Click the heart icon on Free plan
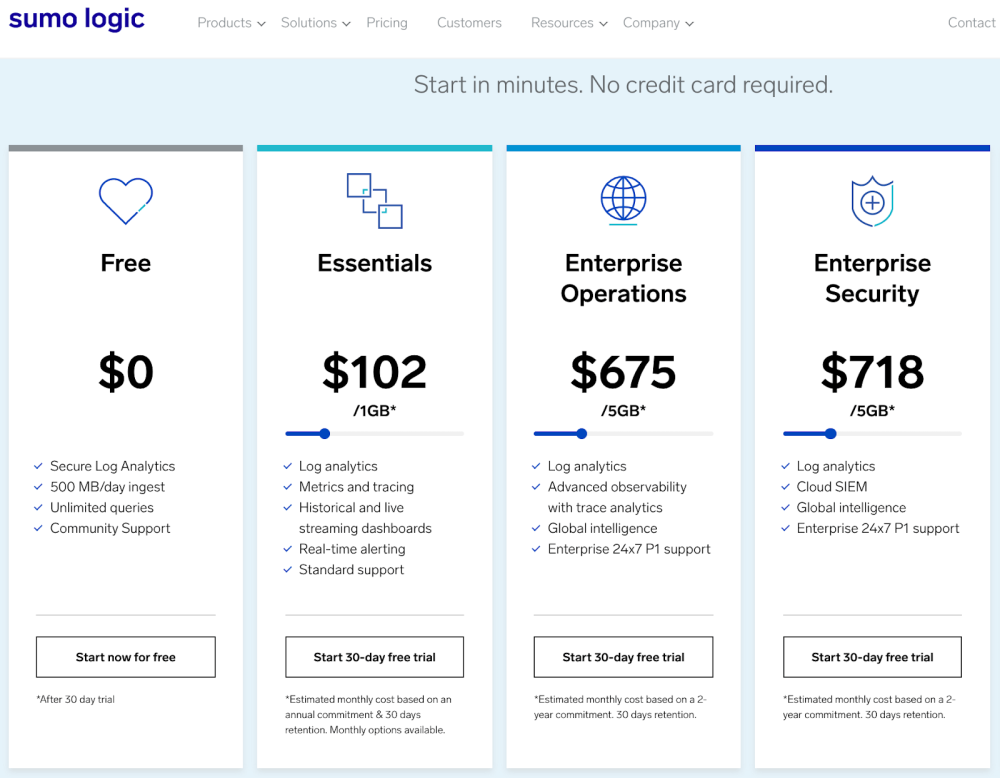The width and height of the screenshot is (1000, 778). click(x=126, y=201)
